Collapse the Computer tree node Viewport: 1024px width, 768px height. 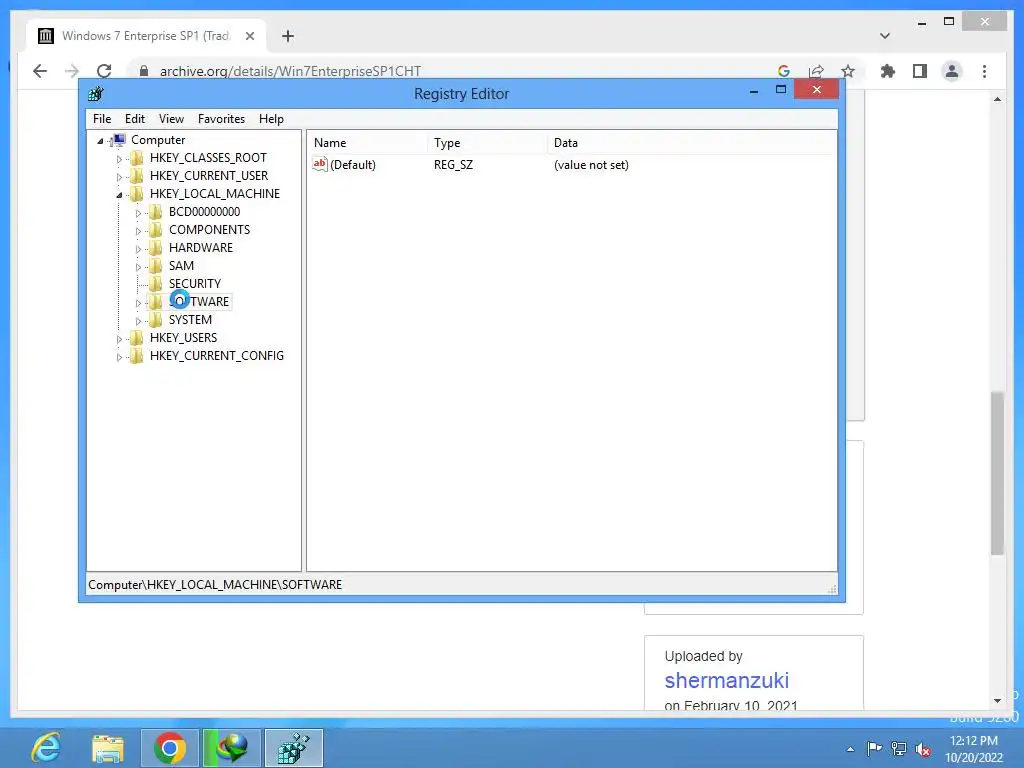[101, 140]
